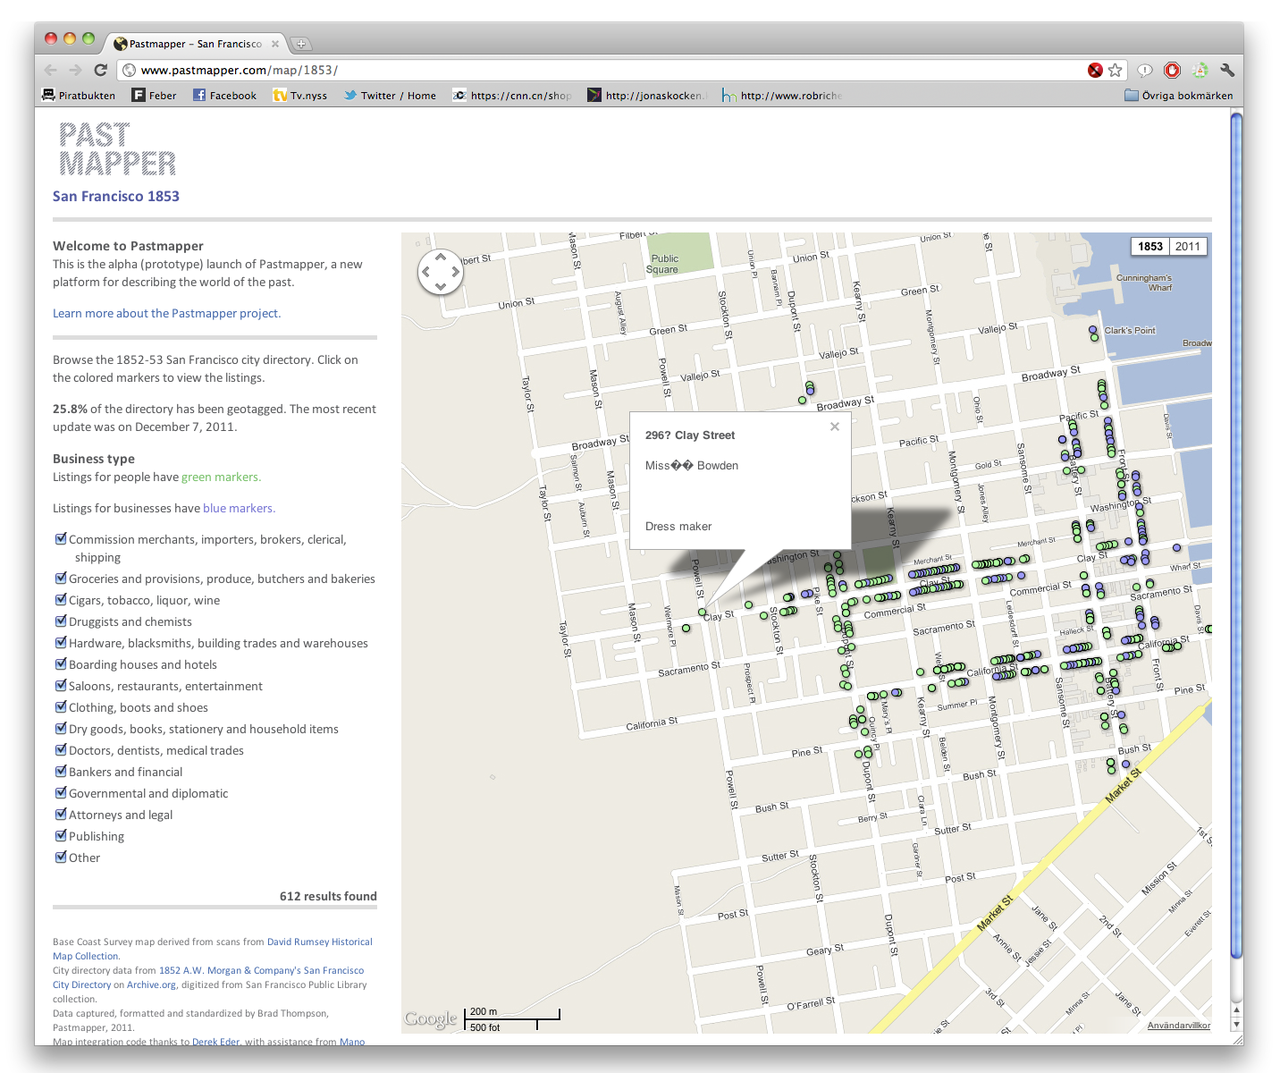
Task: Toggle Hardware, blacksmiths checkbox
Action: point(61,642)
